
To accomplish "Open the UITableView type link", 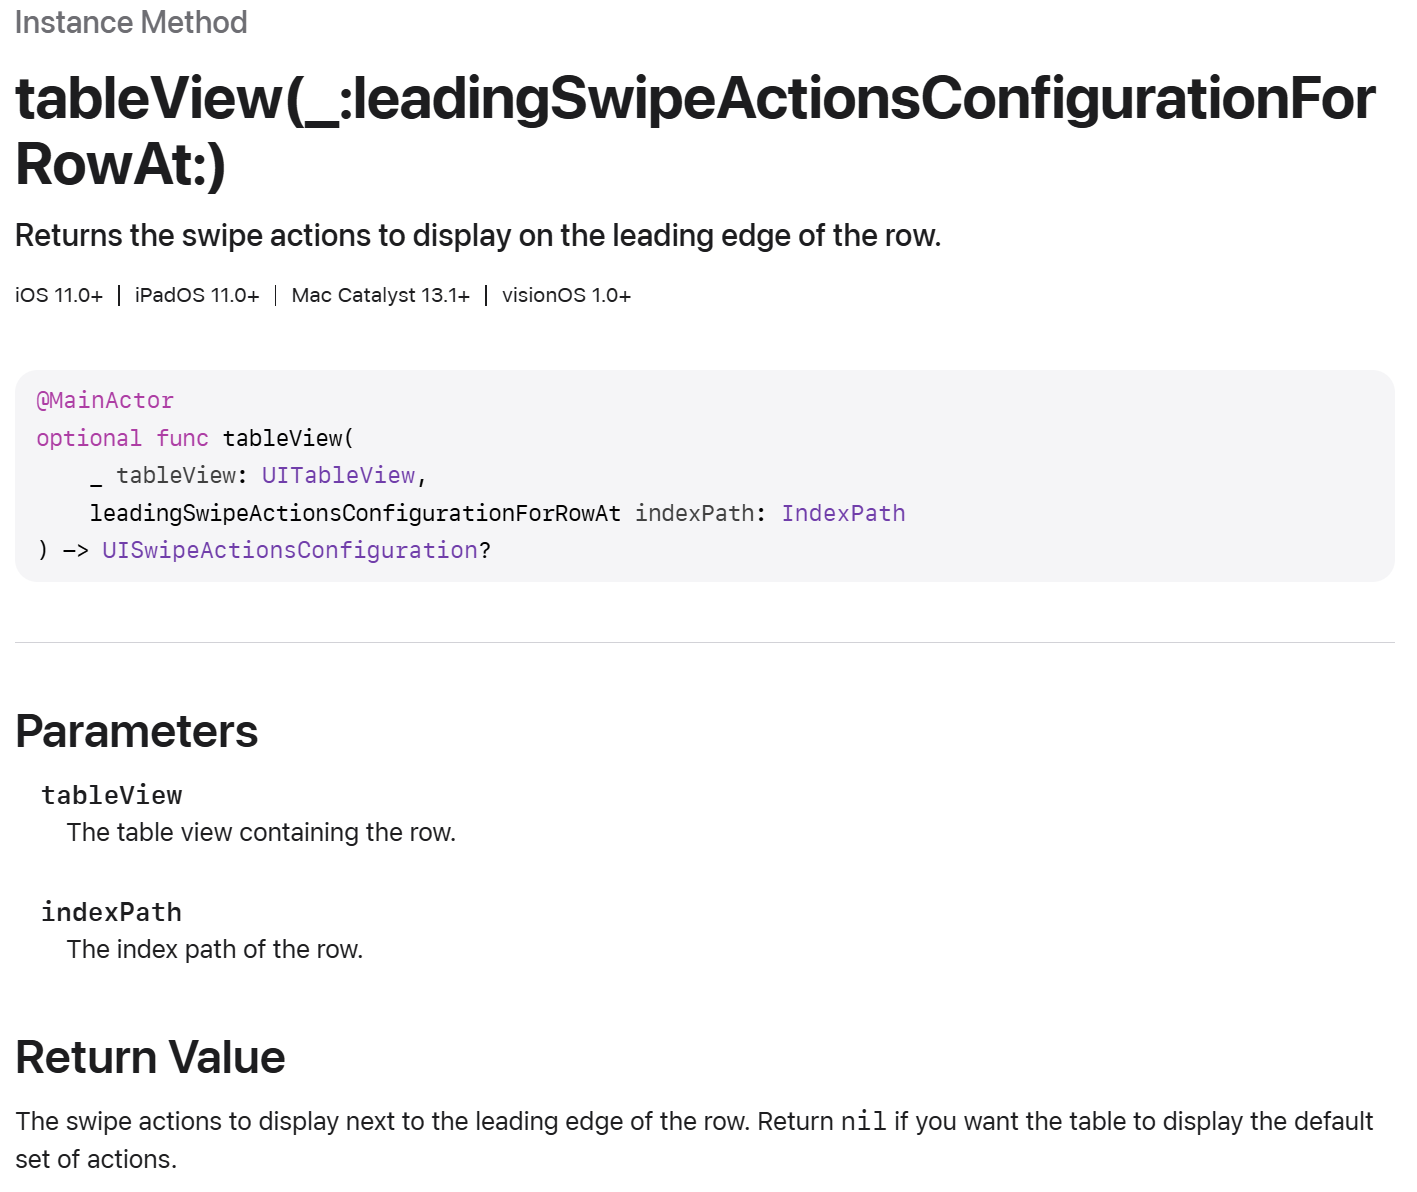I will [x=338, y=475].
